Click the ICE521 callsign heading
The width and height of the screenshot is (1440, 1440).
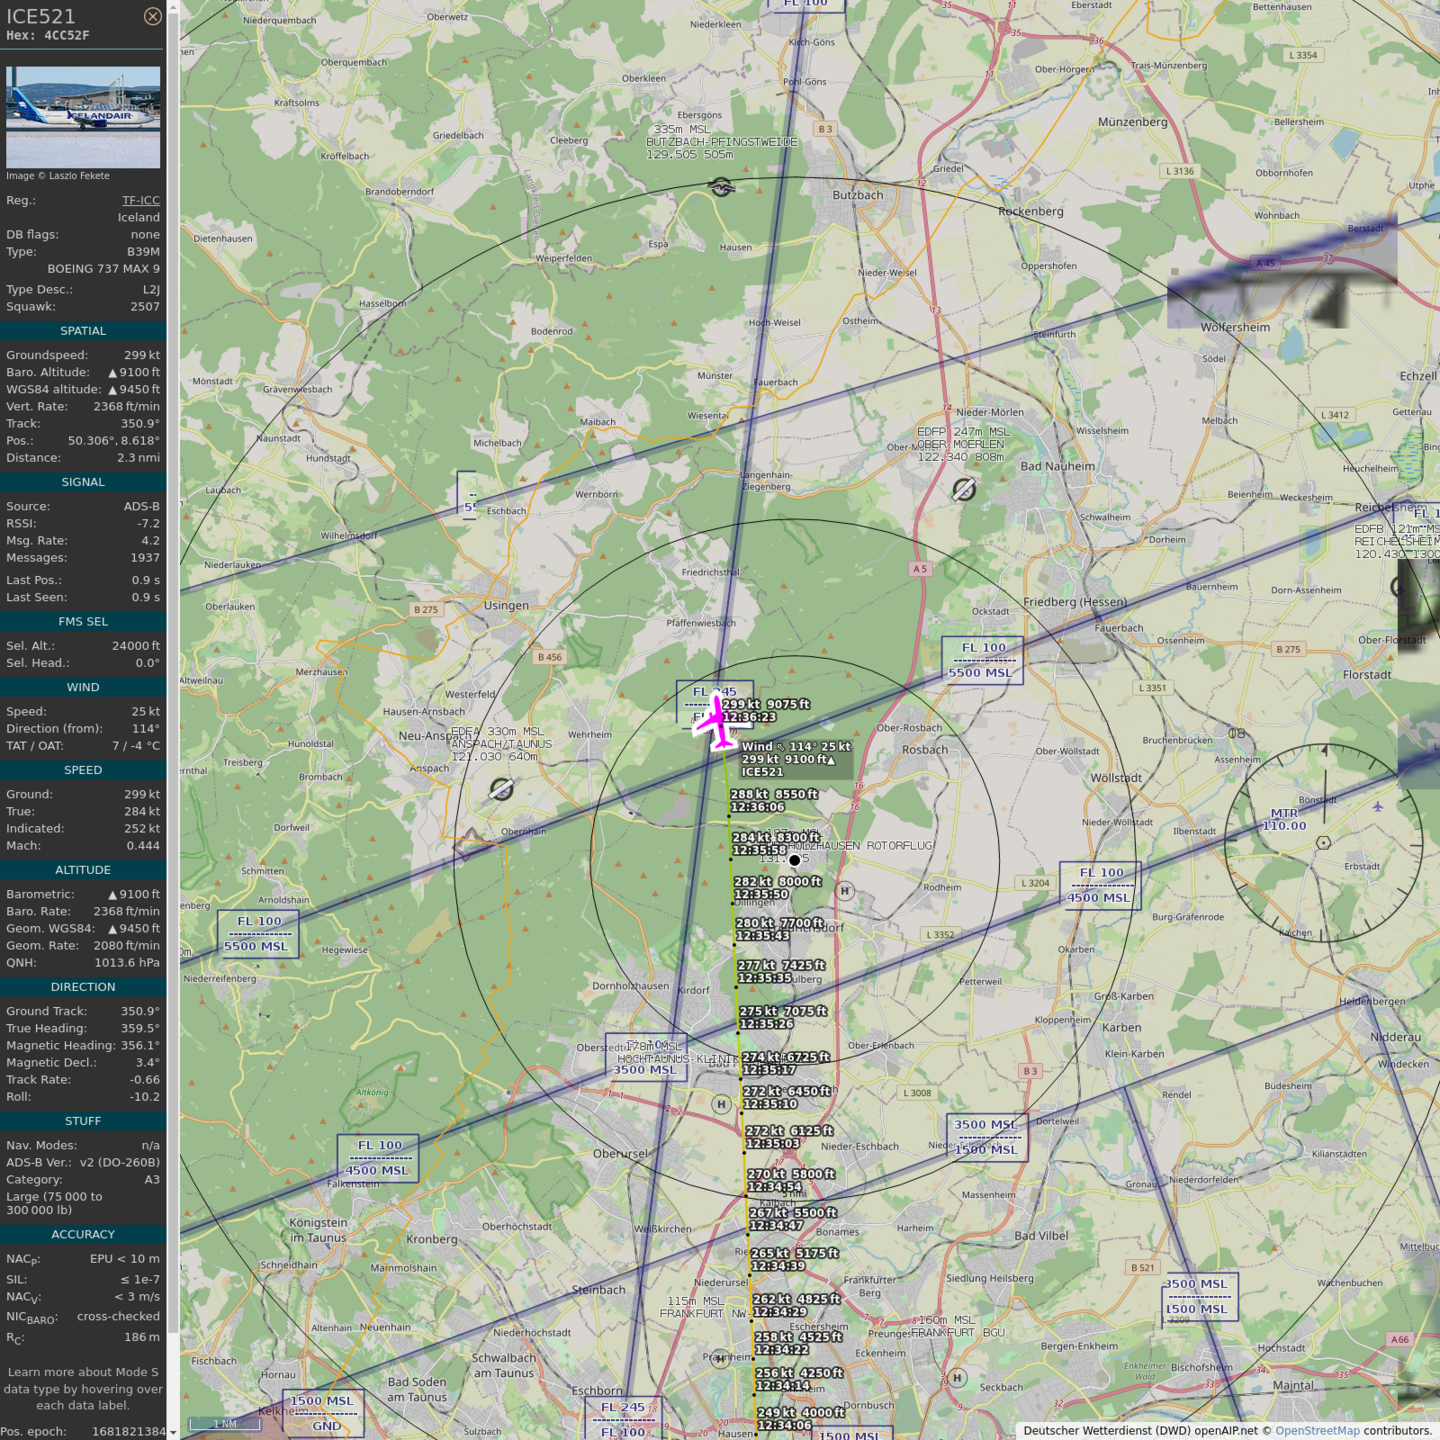(x=41, y=16)
